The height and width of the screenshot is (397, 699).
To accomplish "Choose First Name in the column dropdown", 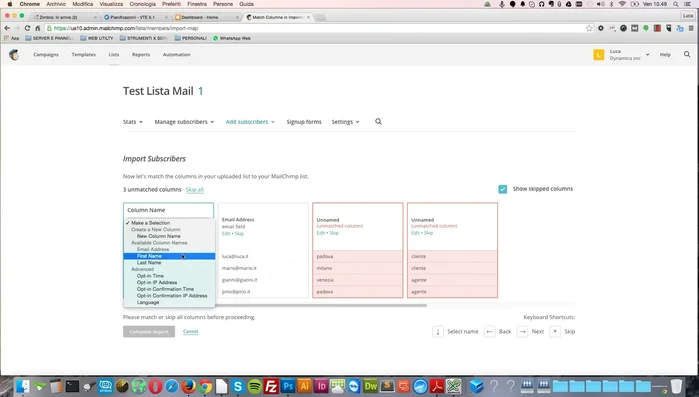I will (169, 256).
